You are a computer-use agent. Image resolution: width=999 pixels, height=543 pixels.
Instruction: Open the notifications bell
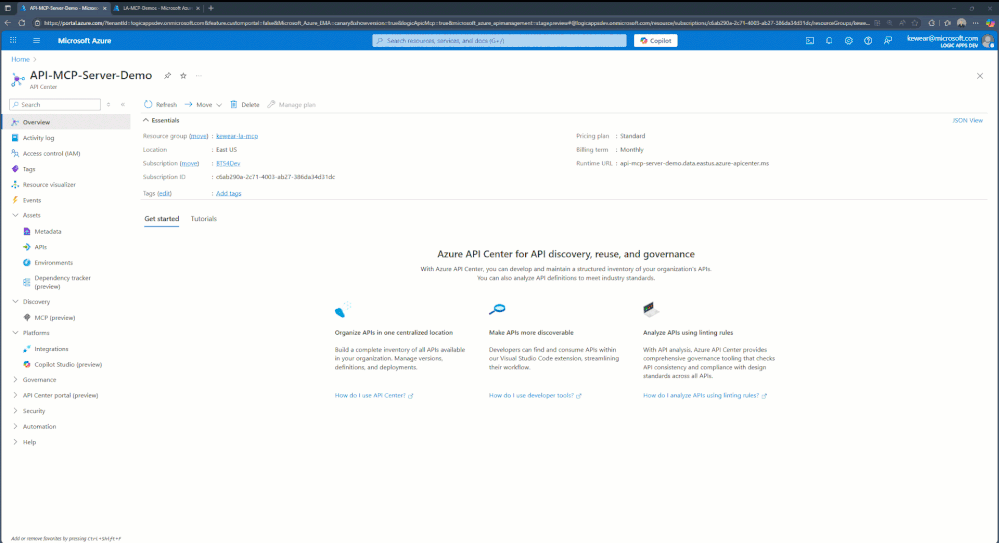pos(829,40)
